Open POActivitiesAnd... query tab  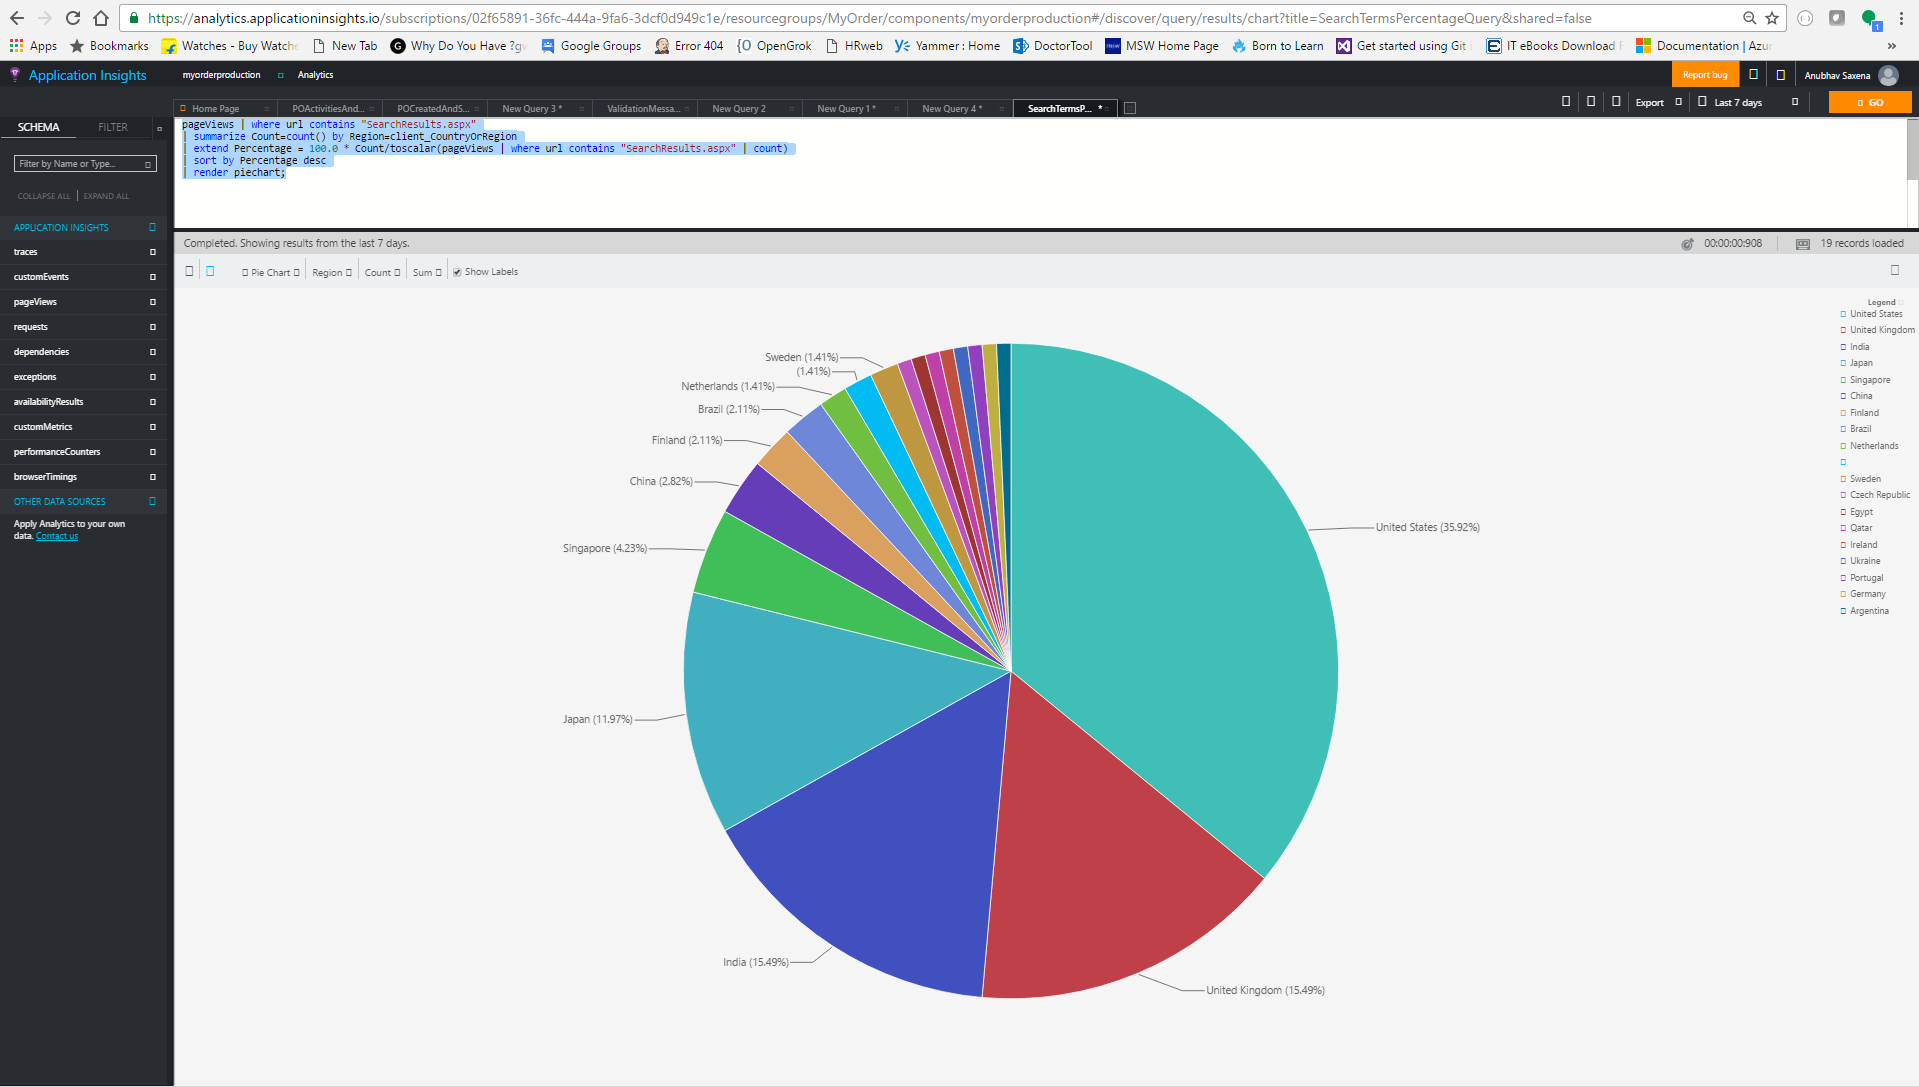[328, 109]
